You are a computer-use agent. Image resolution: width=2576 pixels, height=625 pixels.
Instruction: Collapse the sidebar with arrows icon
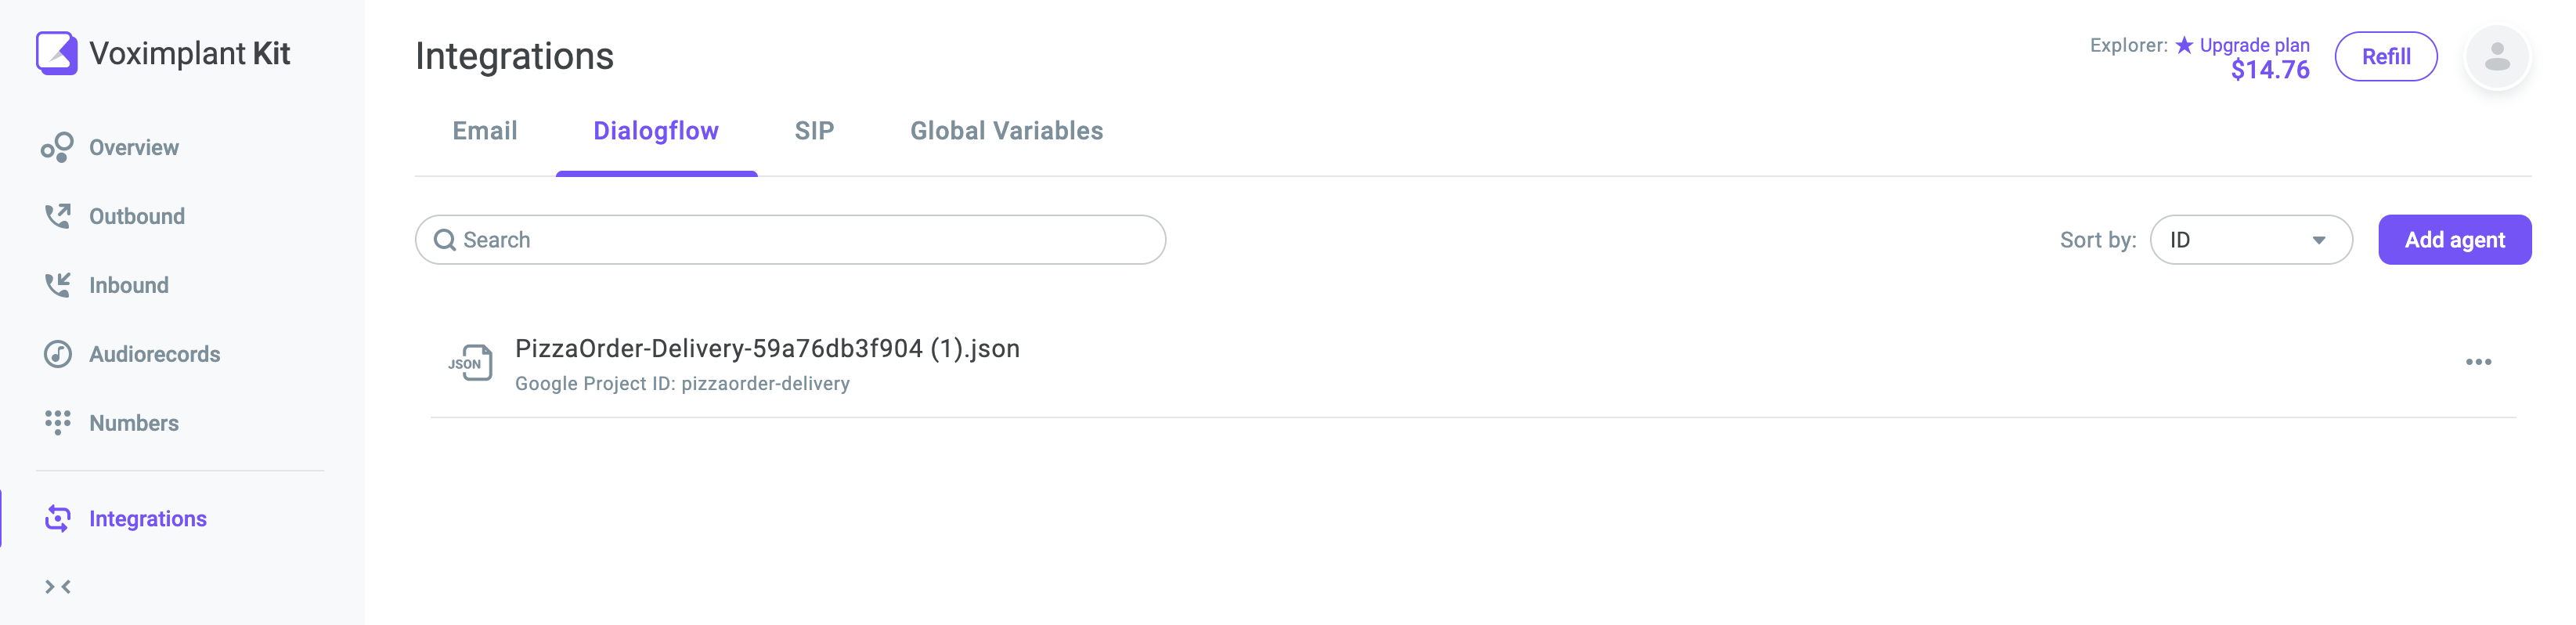[x=58, y=587]
